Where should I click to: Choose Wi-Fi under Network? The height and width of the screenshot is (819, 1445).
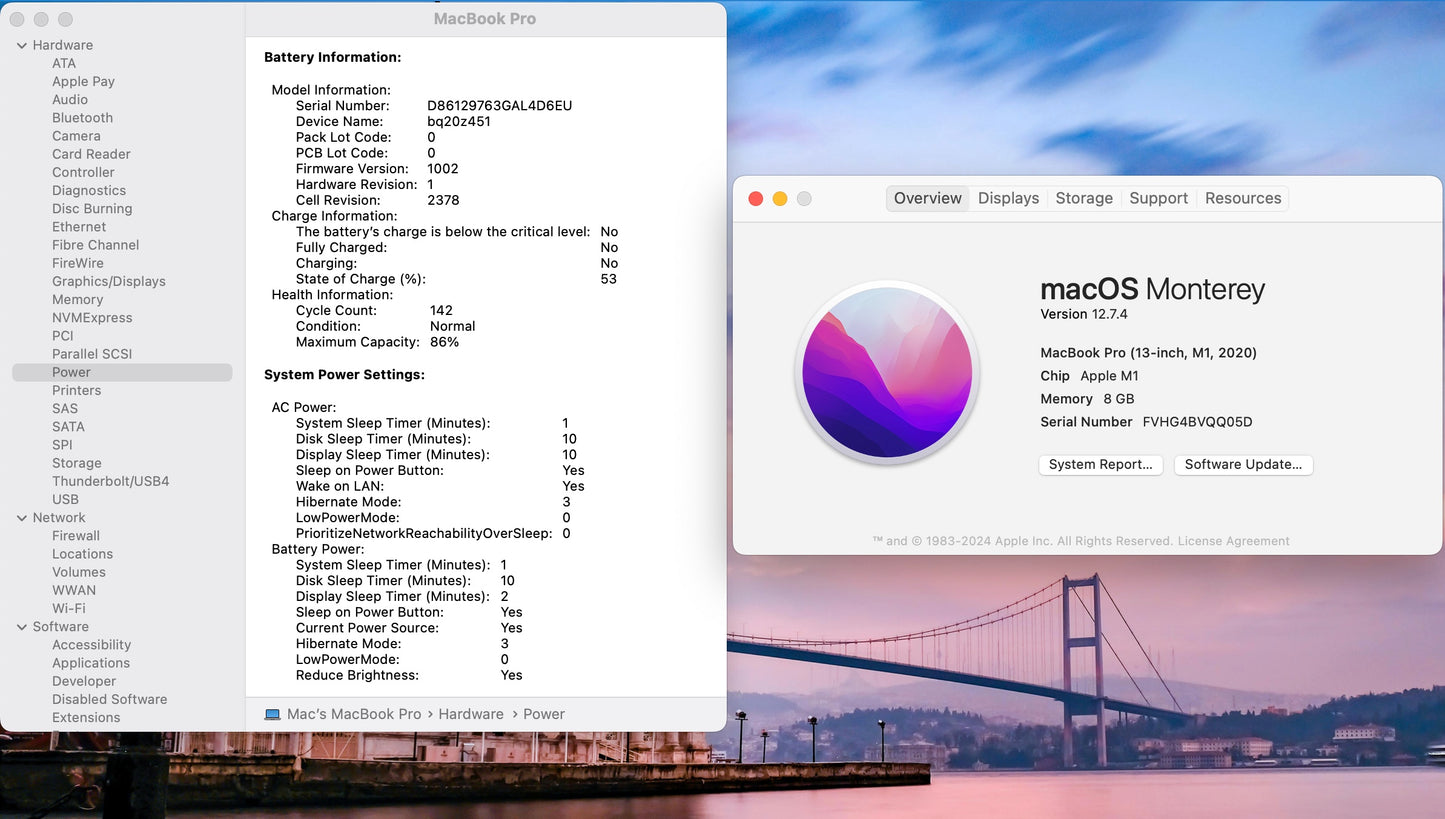pos(68,608)
